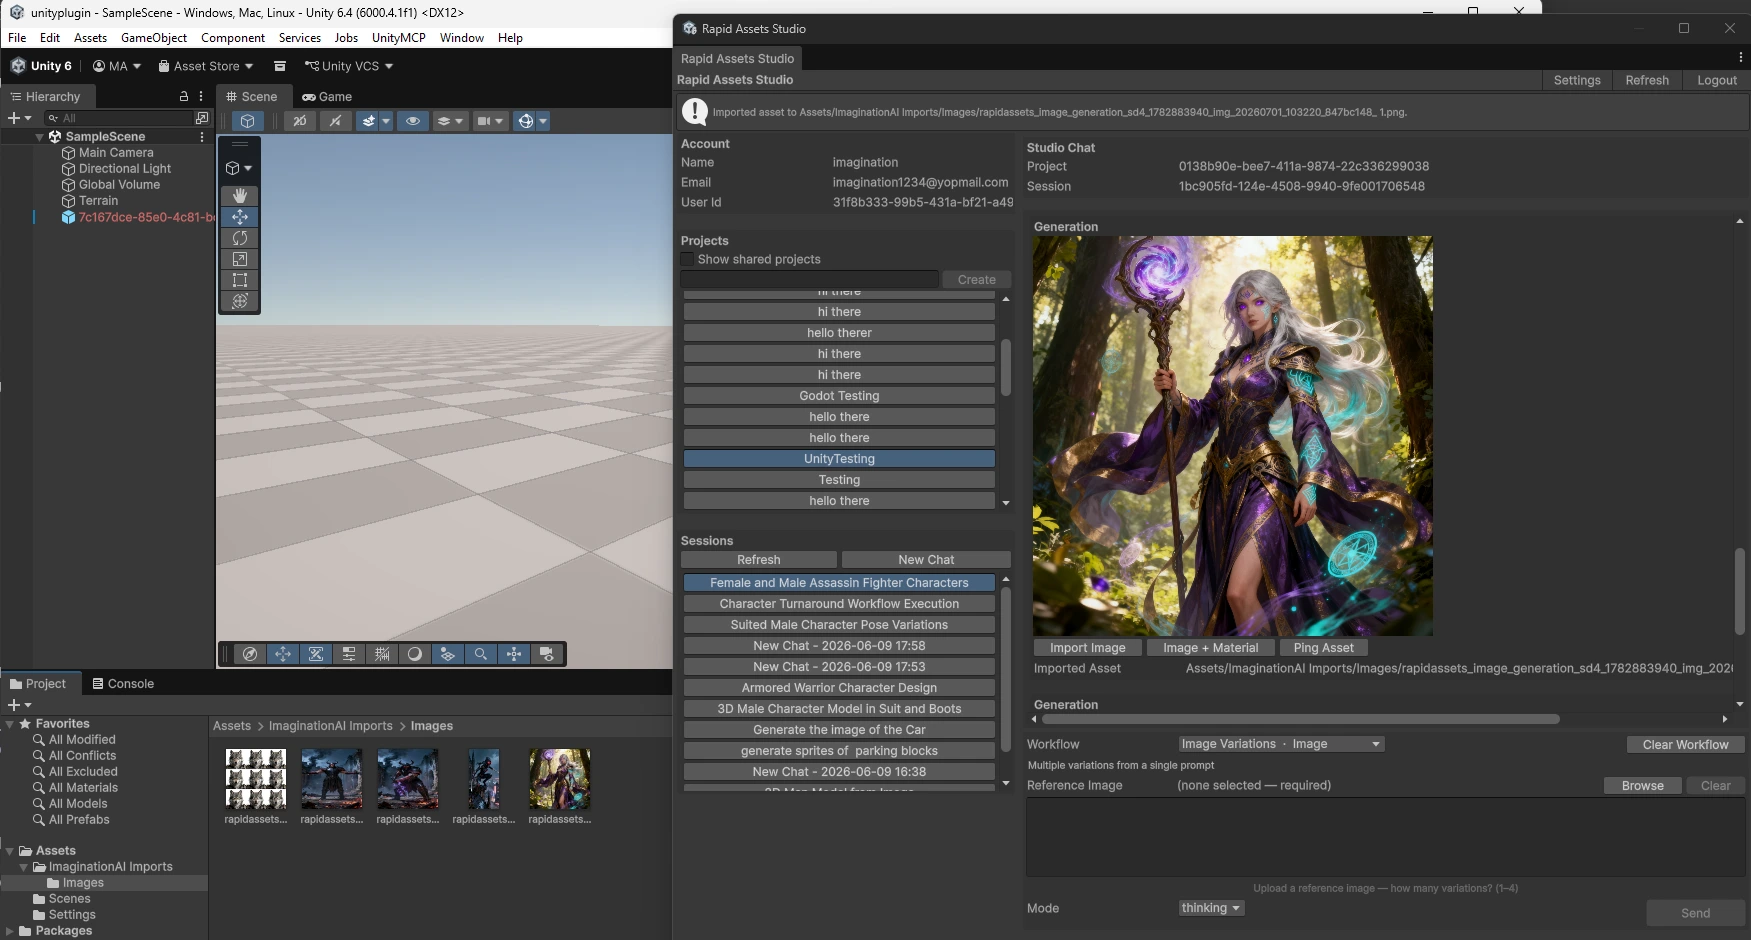
Task: Click the Rapid Assets Studio Settings button
Action: point(1576,80)
